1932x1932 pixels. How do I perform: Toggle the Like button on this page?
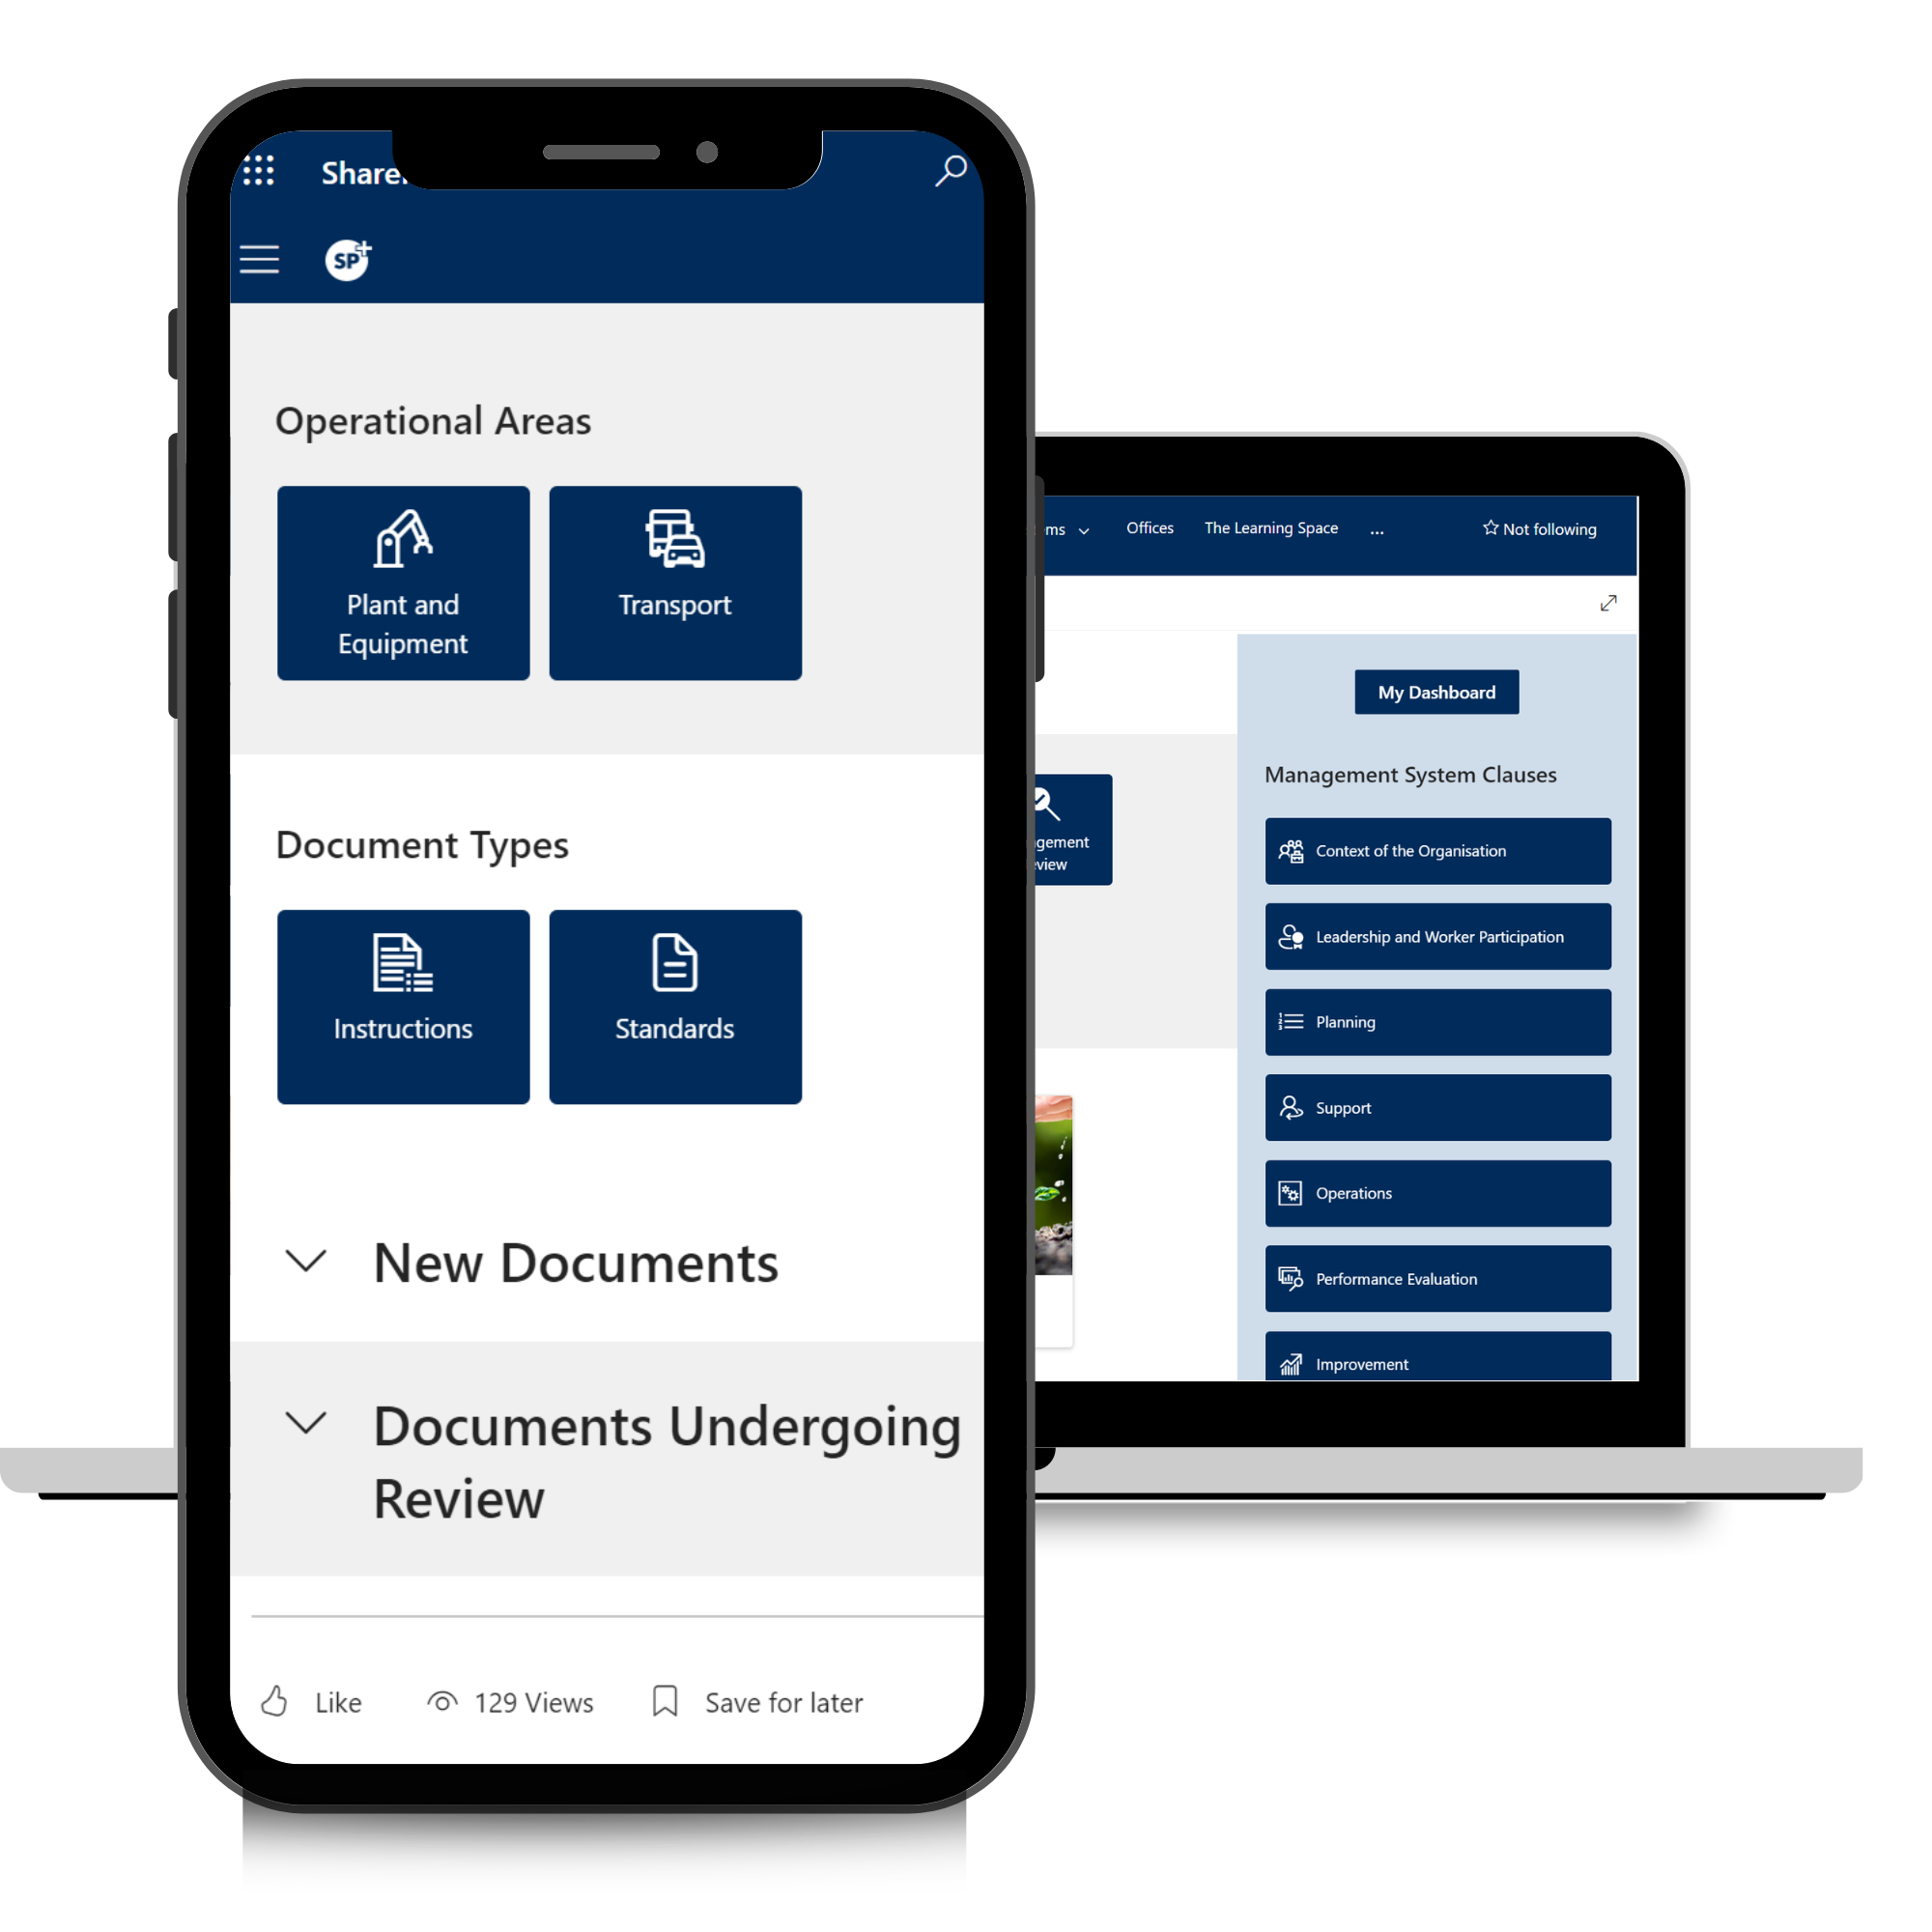coord(321,1700)
